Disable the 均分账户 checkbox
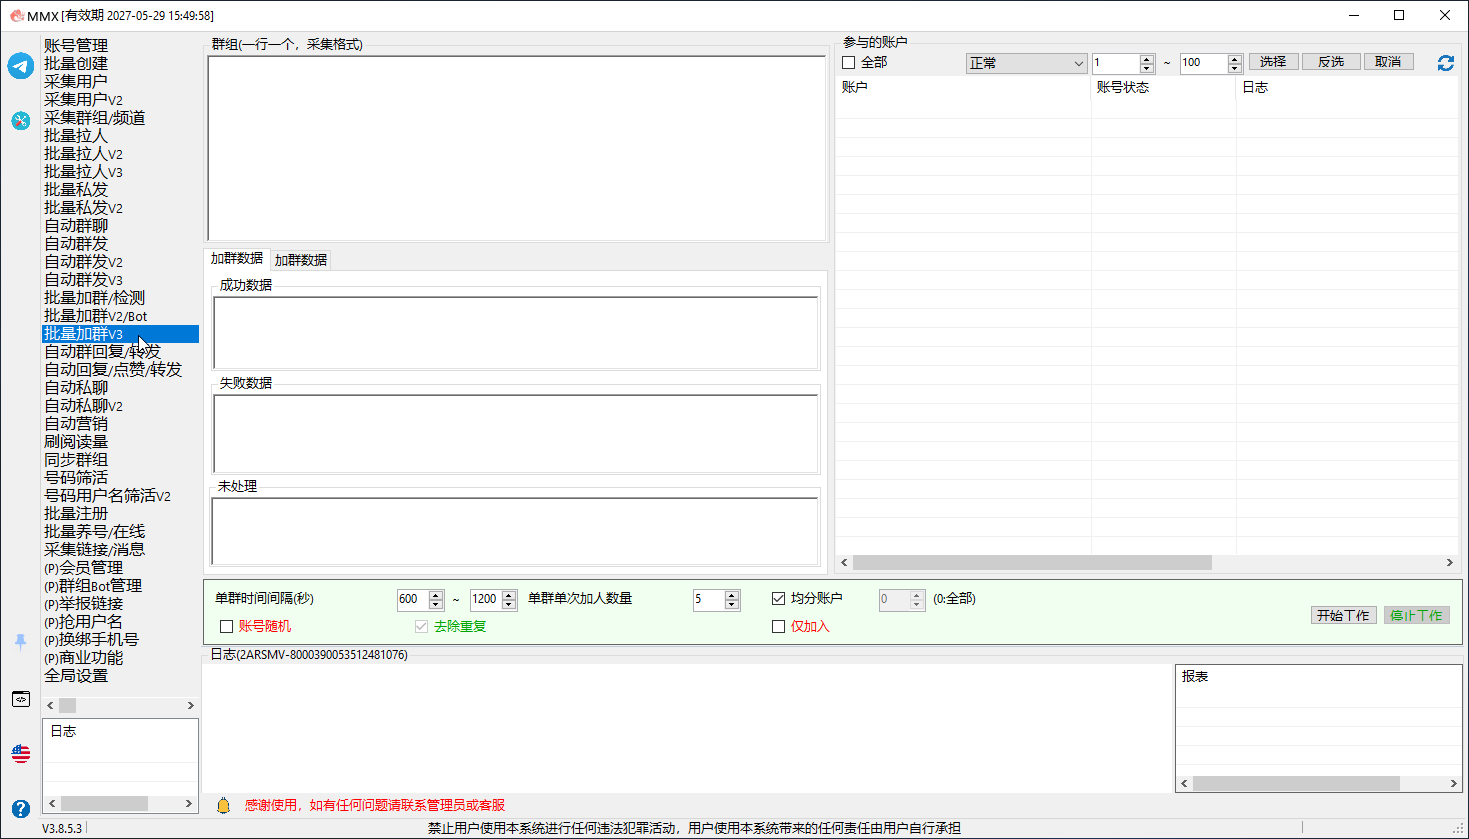 point(778,598)
